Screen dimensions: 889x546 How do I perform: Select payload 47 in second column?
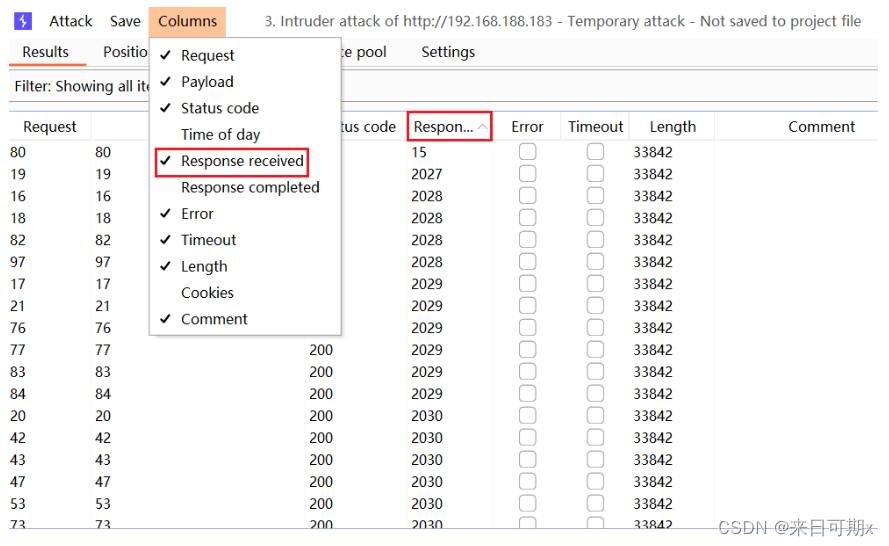point(103,482)
